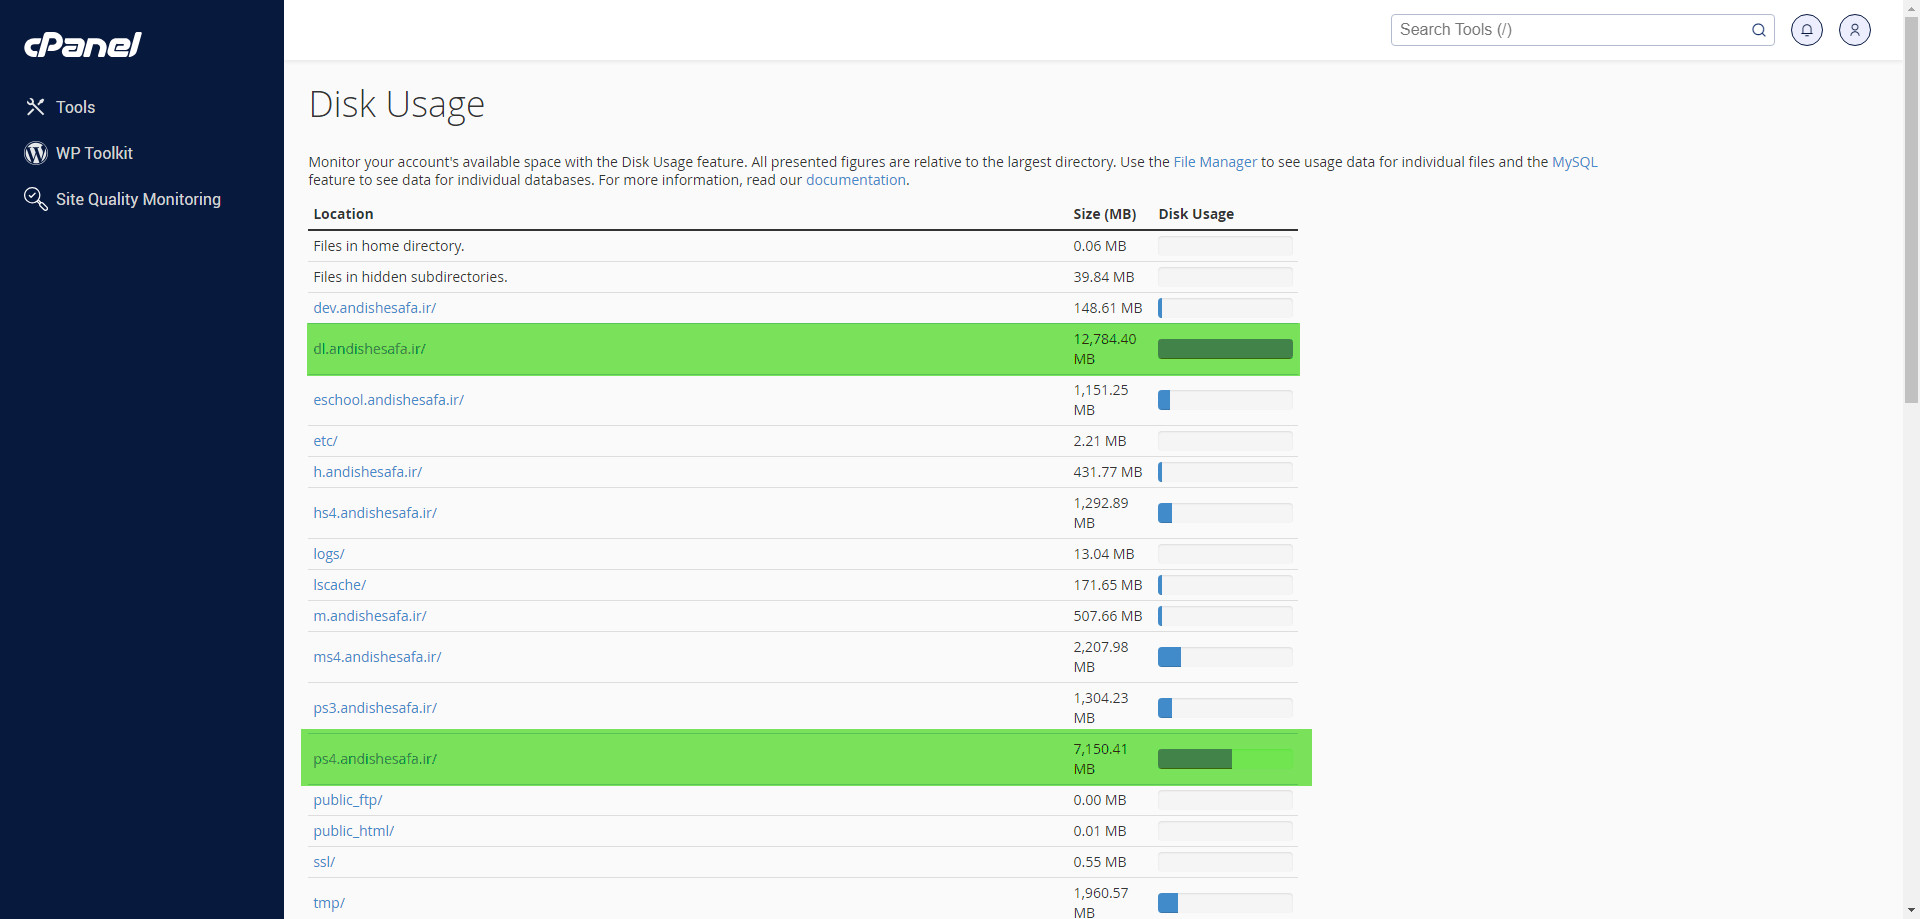Click the Site Quality Monitoring magnifier icon

pos(36,199)
